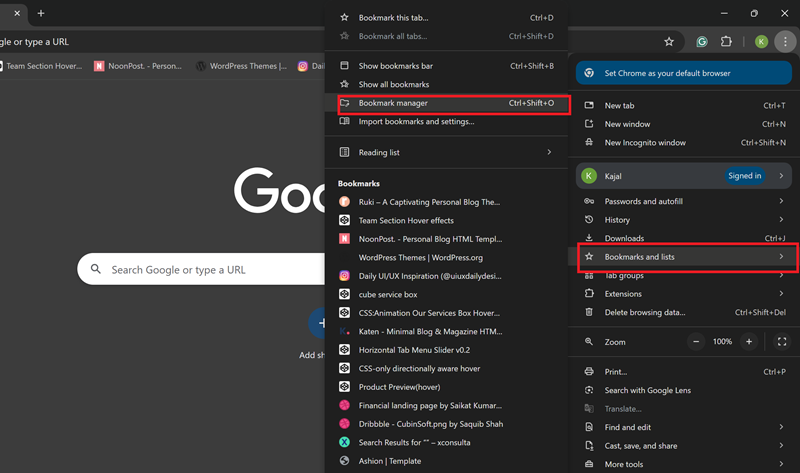Screen dimensions: 800x473
Task: Open Team Section Hover bookmark in bookmarks bar
Action: coord(41,66)
